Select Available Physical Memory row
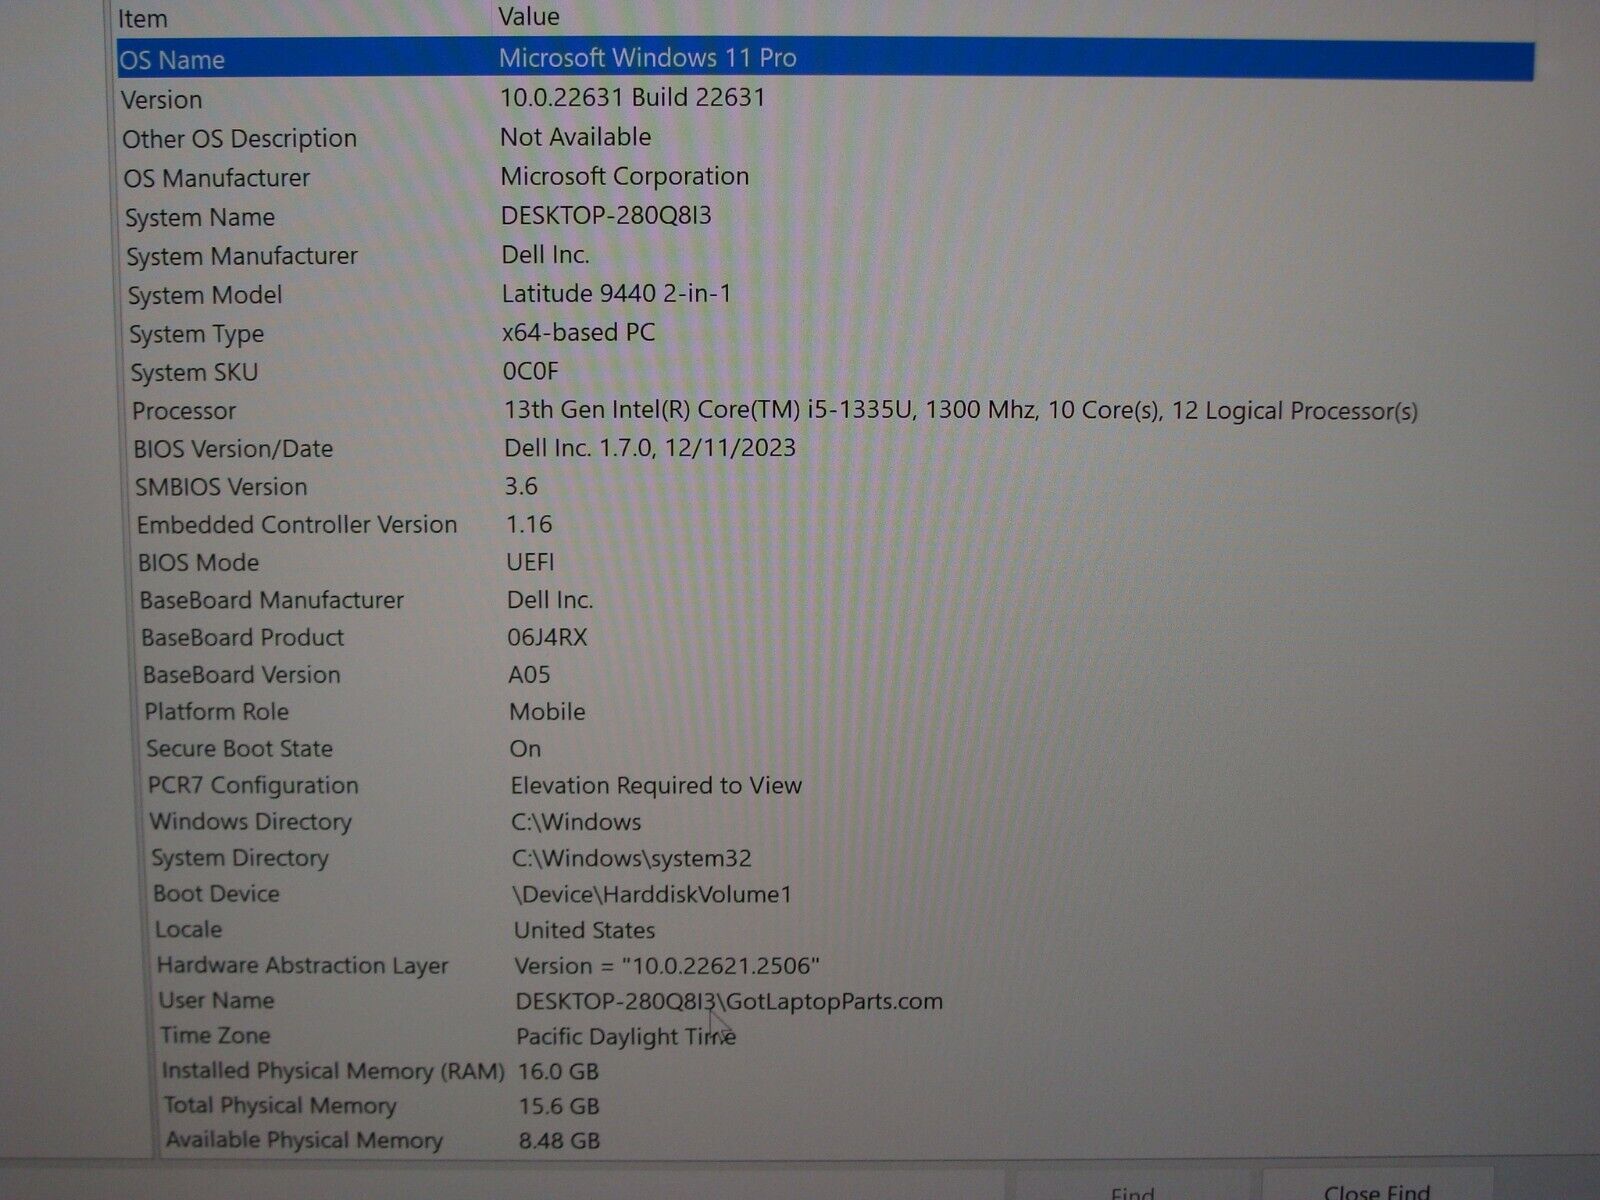Image resolution: width=1600 pixels, height=1200 pixels. pyautogui.click(x=304, y=1141)
